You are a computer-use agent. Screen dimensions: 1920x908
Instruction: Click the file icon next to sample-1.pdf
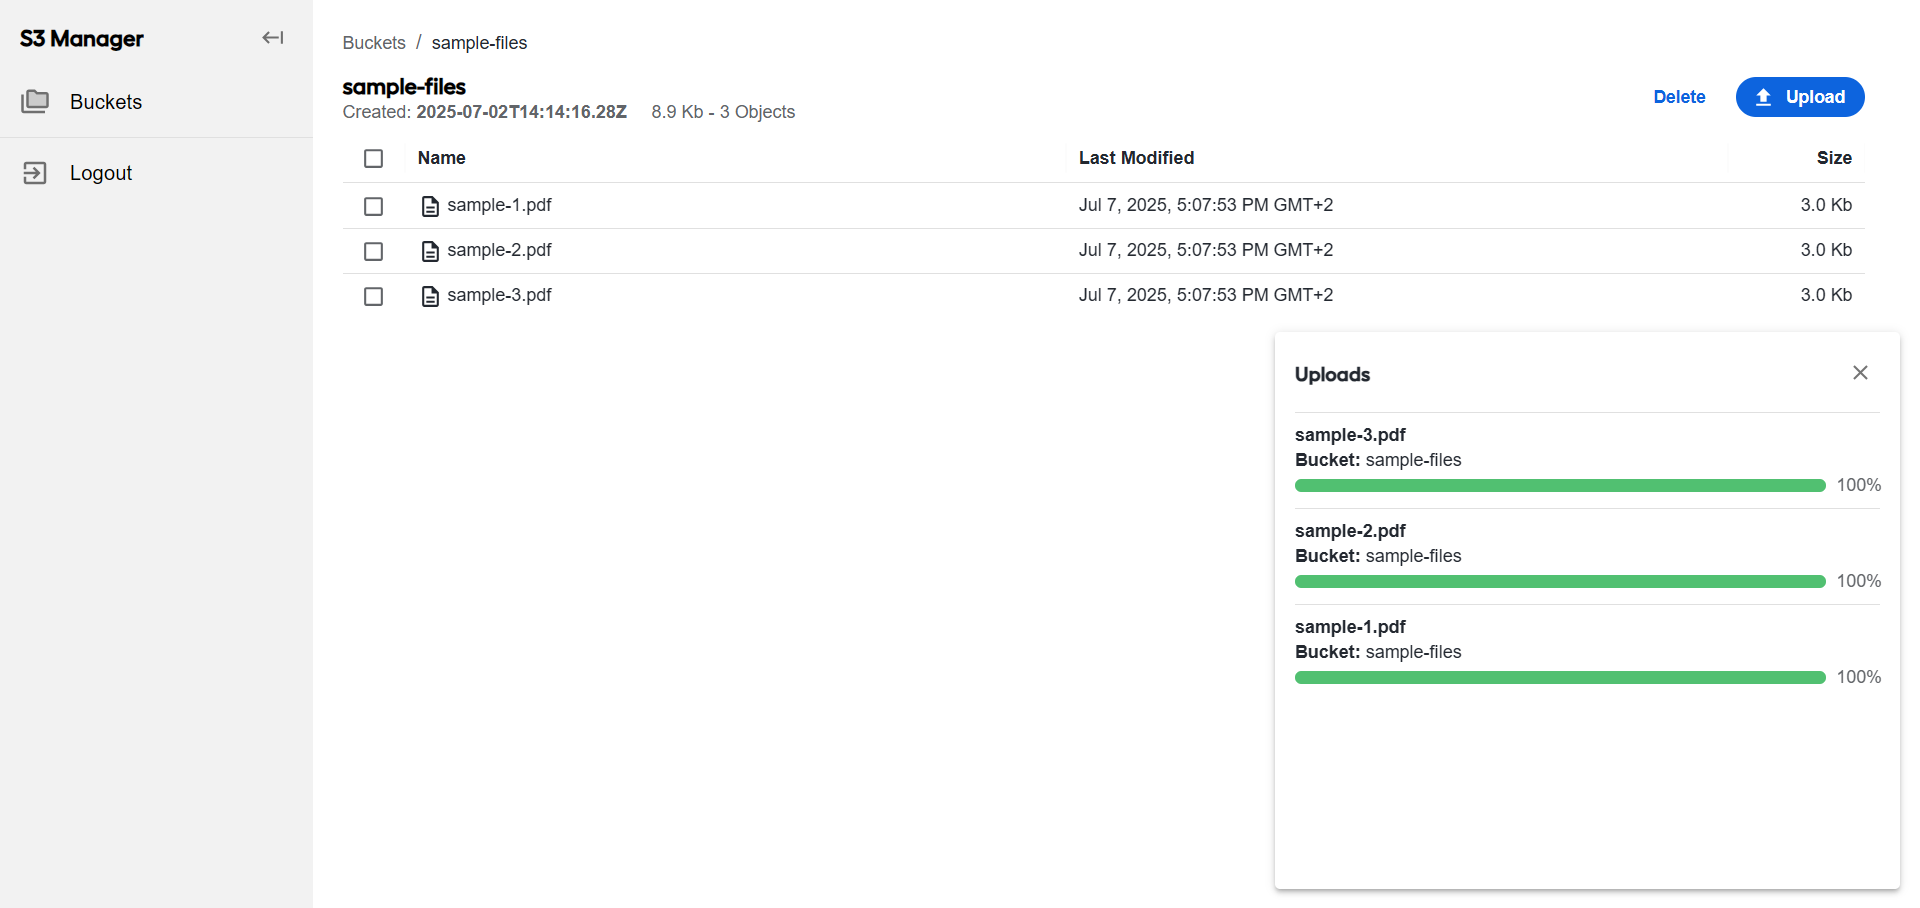pos(430,206)
